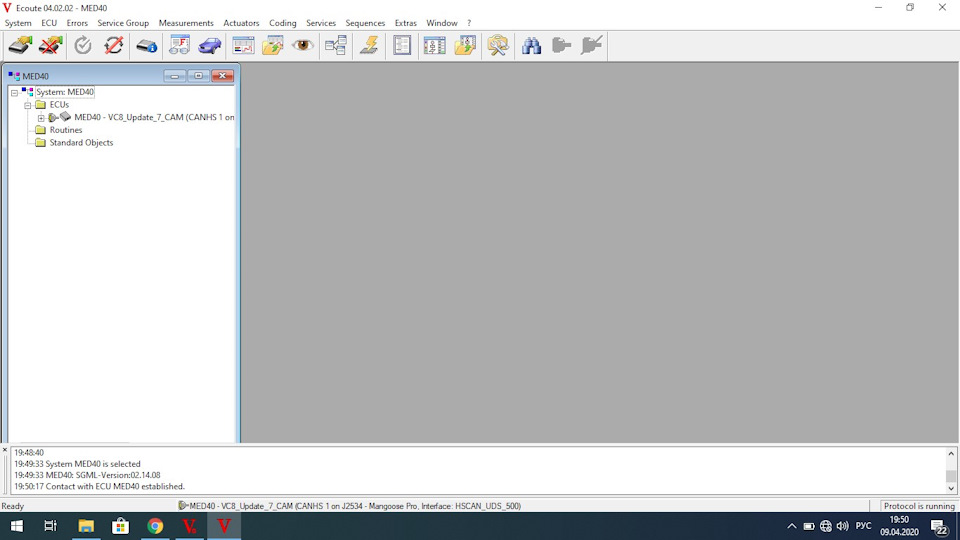Screen dimensions: 960x540
Task: Open the Actuators menu
Action: 241,23
